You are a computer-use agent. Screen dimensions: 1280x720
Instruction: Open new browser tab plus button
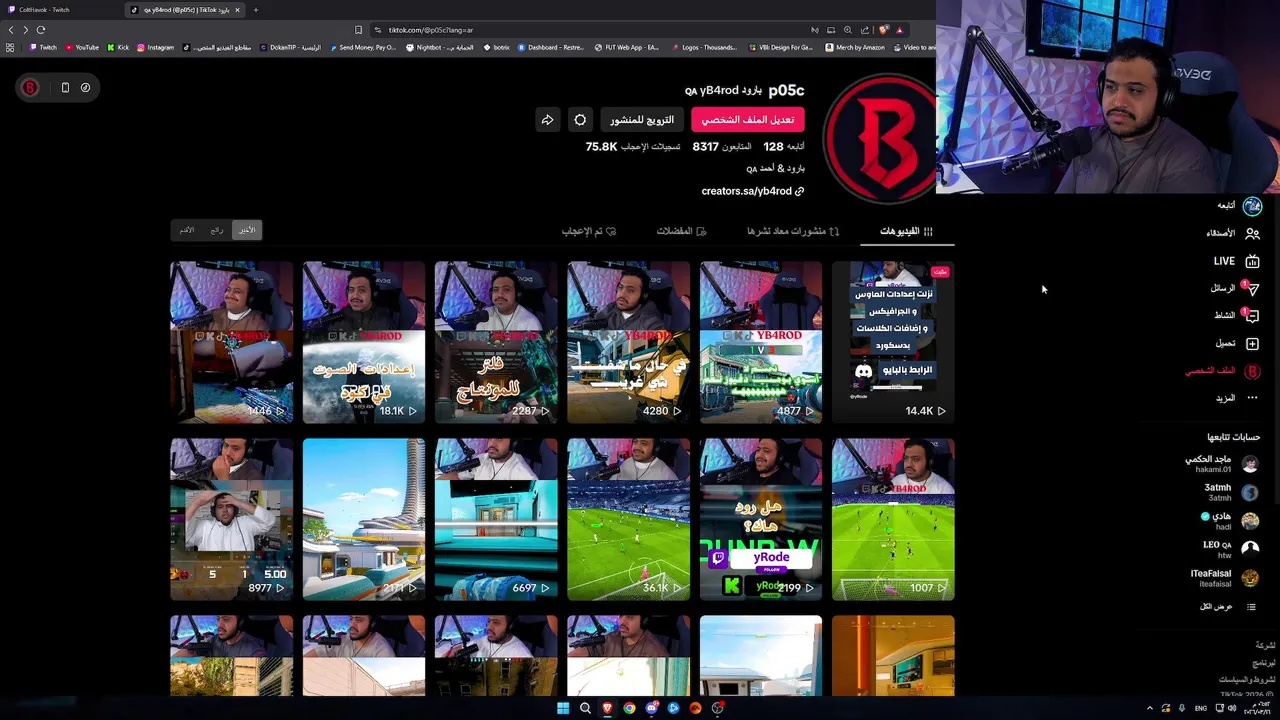click(255, 10)
